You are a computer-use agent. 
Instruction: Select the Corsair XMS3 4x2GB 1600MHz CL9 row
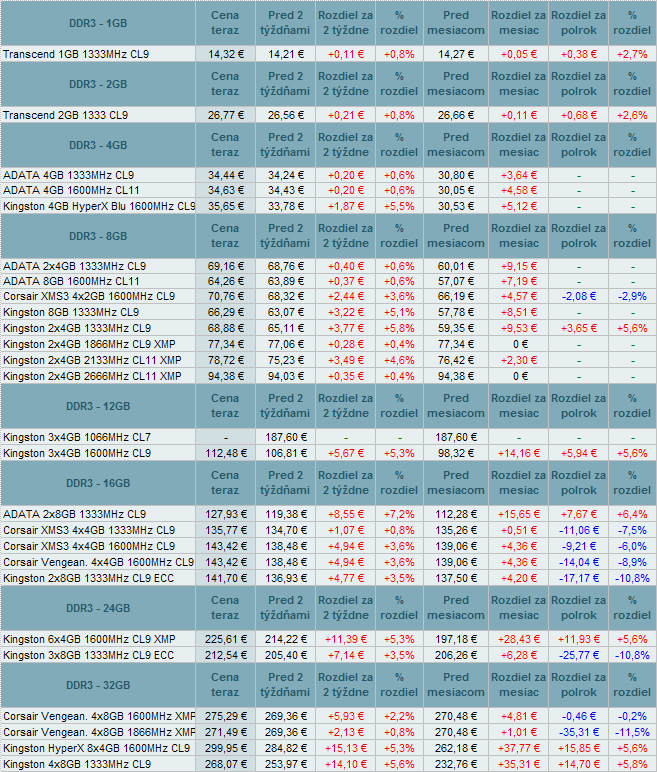[328, 296]
